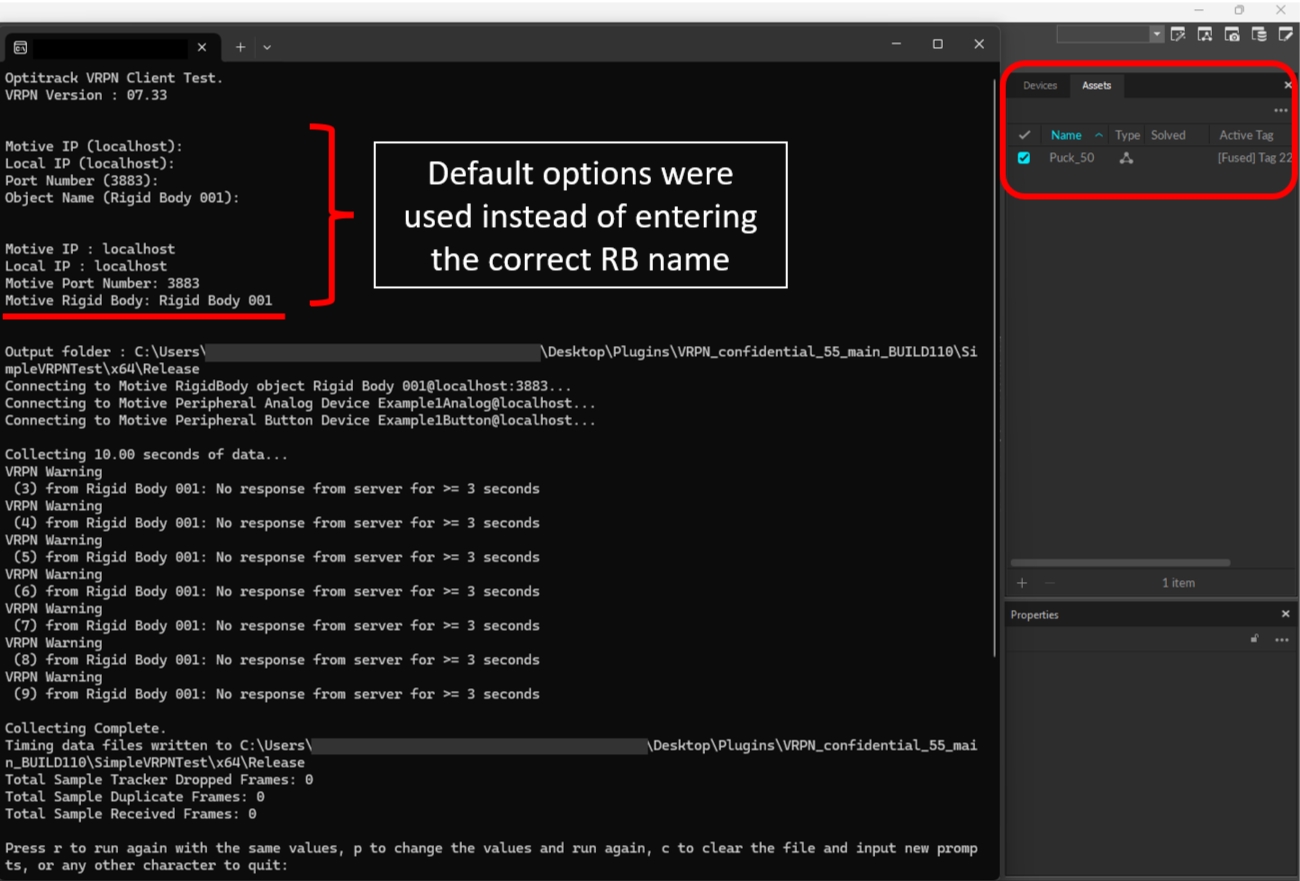Viewport: 1300px width, 881px height.
Task: Add a new terminal tab with plus button
Action: click(x=240, y=47)
